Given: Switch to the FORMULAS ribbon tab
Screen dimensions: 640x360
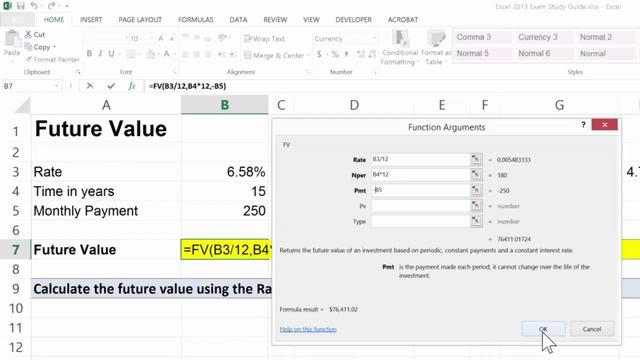Looking at the screenshot, I should click(196, 20).
